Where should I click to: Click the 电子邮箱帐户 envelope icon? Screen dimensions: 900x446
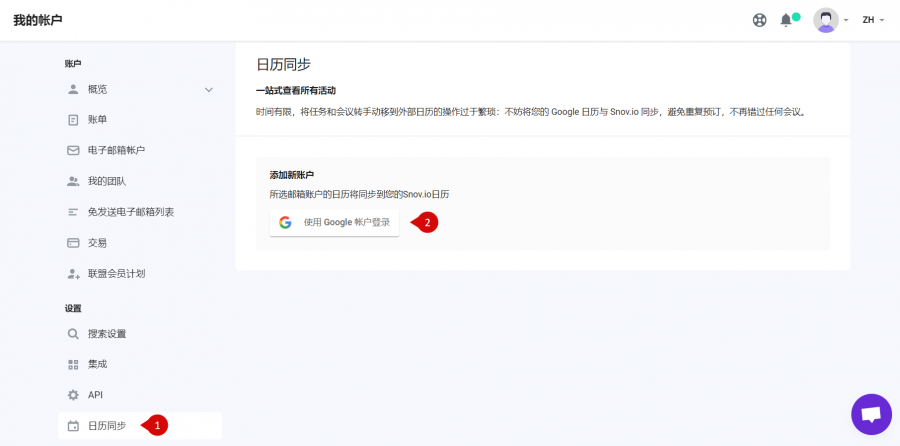point(73,150)
